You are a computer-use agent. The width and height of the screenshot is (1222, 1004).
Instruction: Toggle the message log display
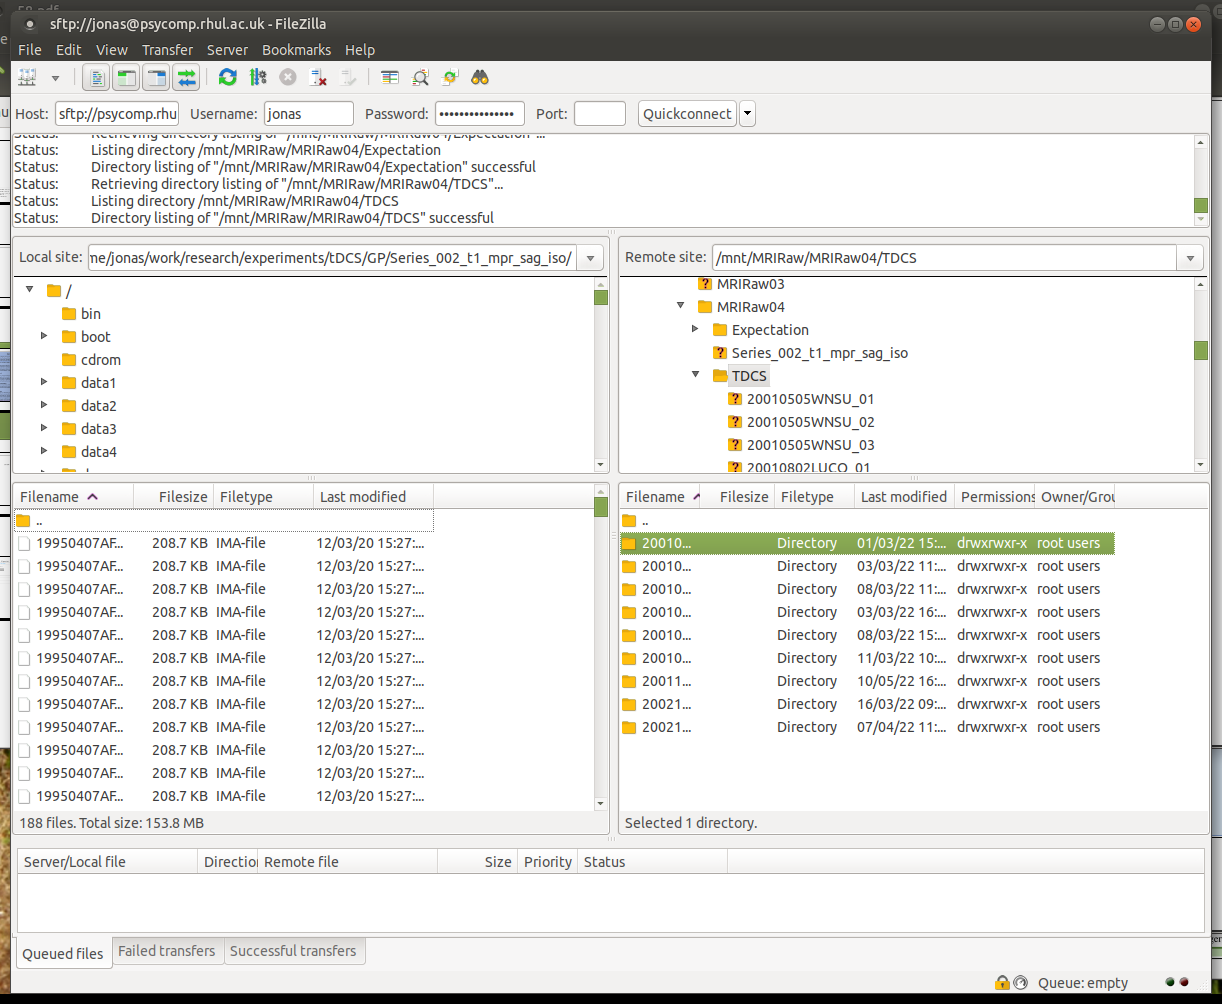(97, 77)
